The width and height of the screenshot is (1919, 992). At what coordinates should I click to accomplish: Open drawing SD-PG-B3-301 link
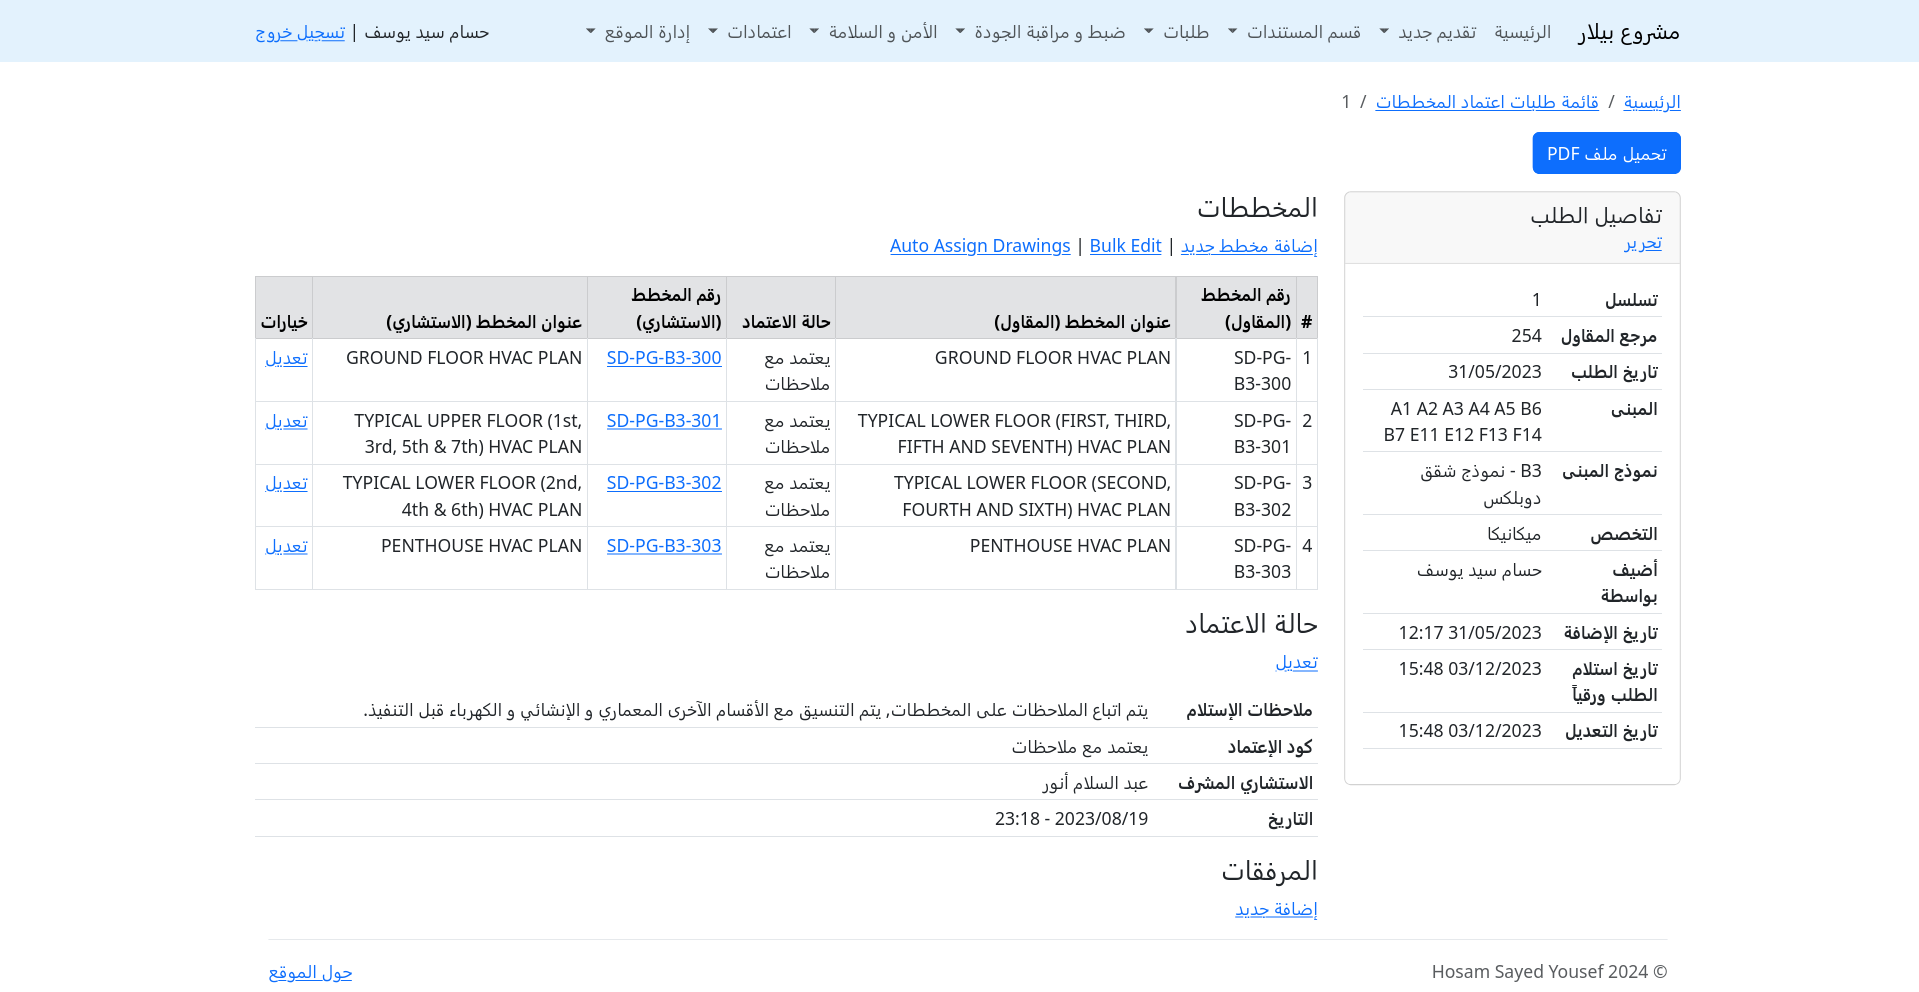click(663, 421)
